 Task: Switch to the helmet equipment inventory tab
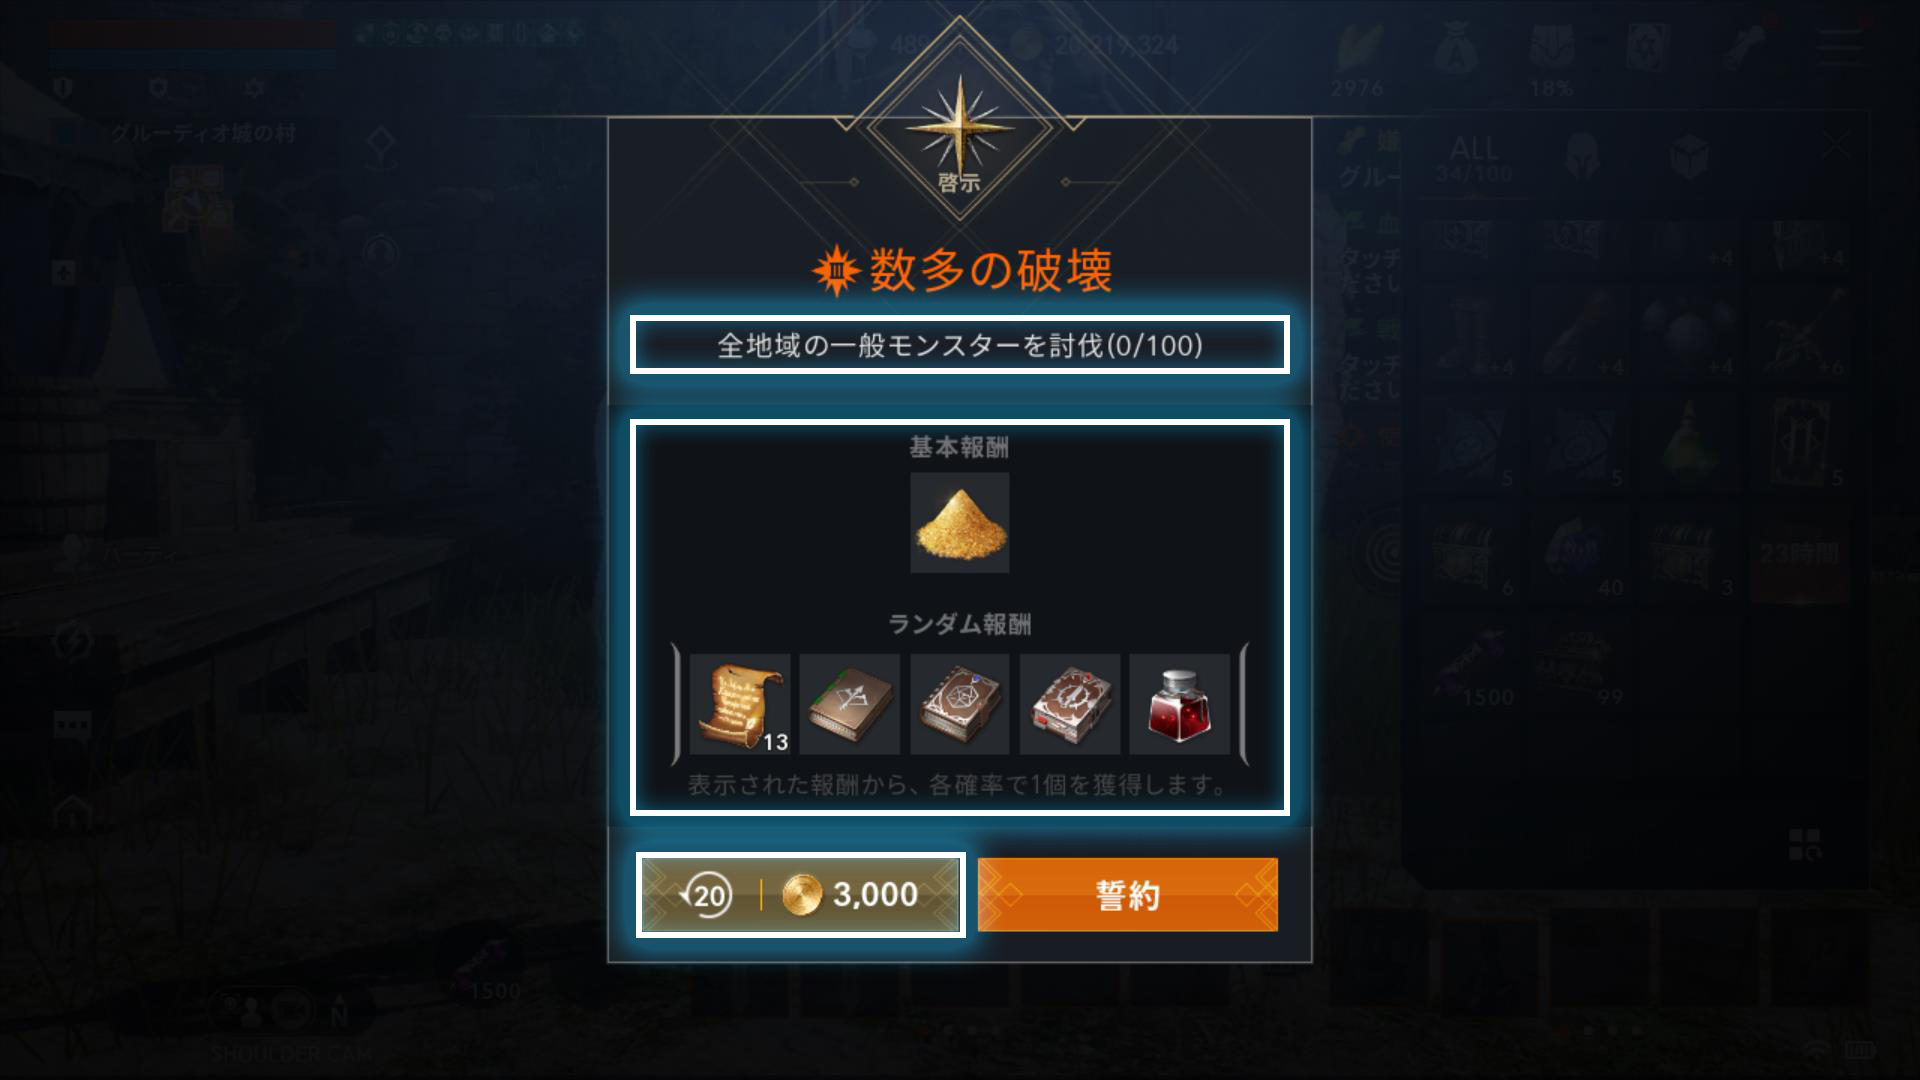(x=1581, y=158)
